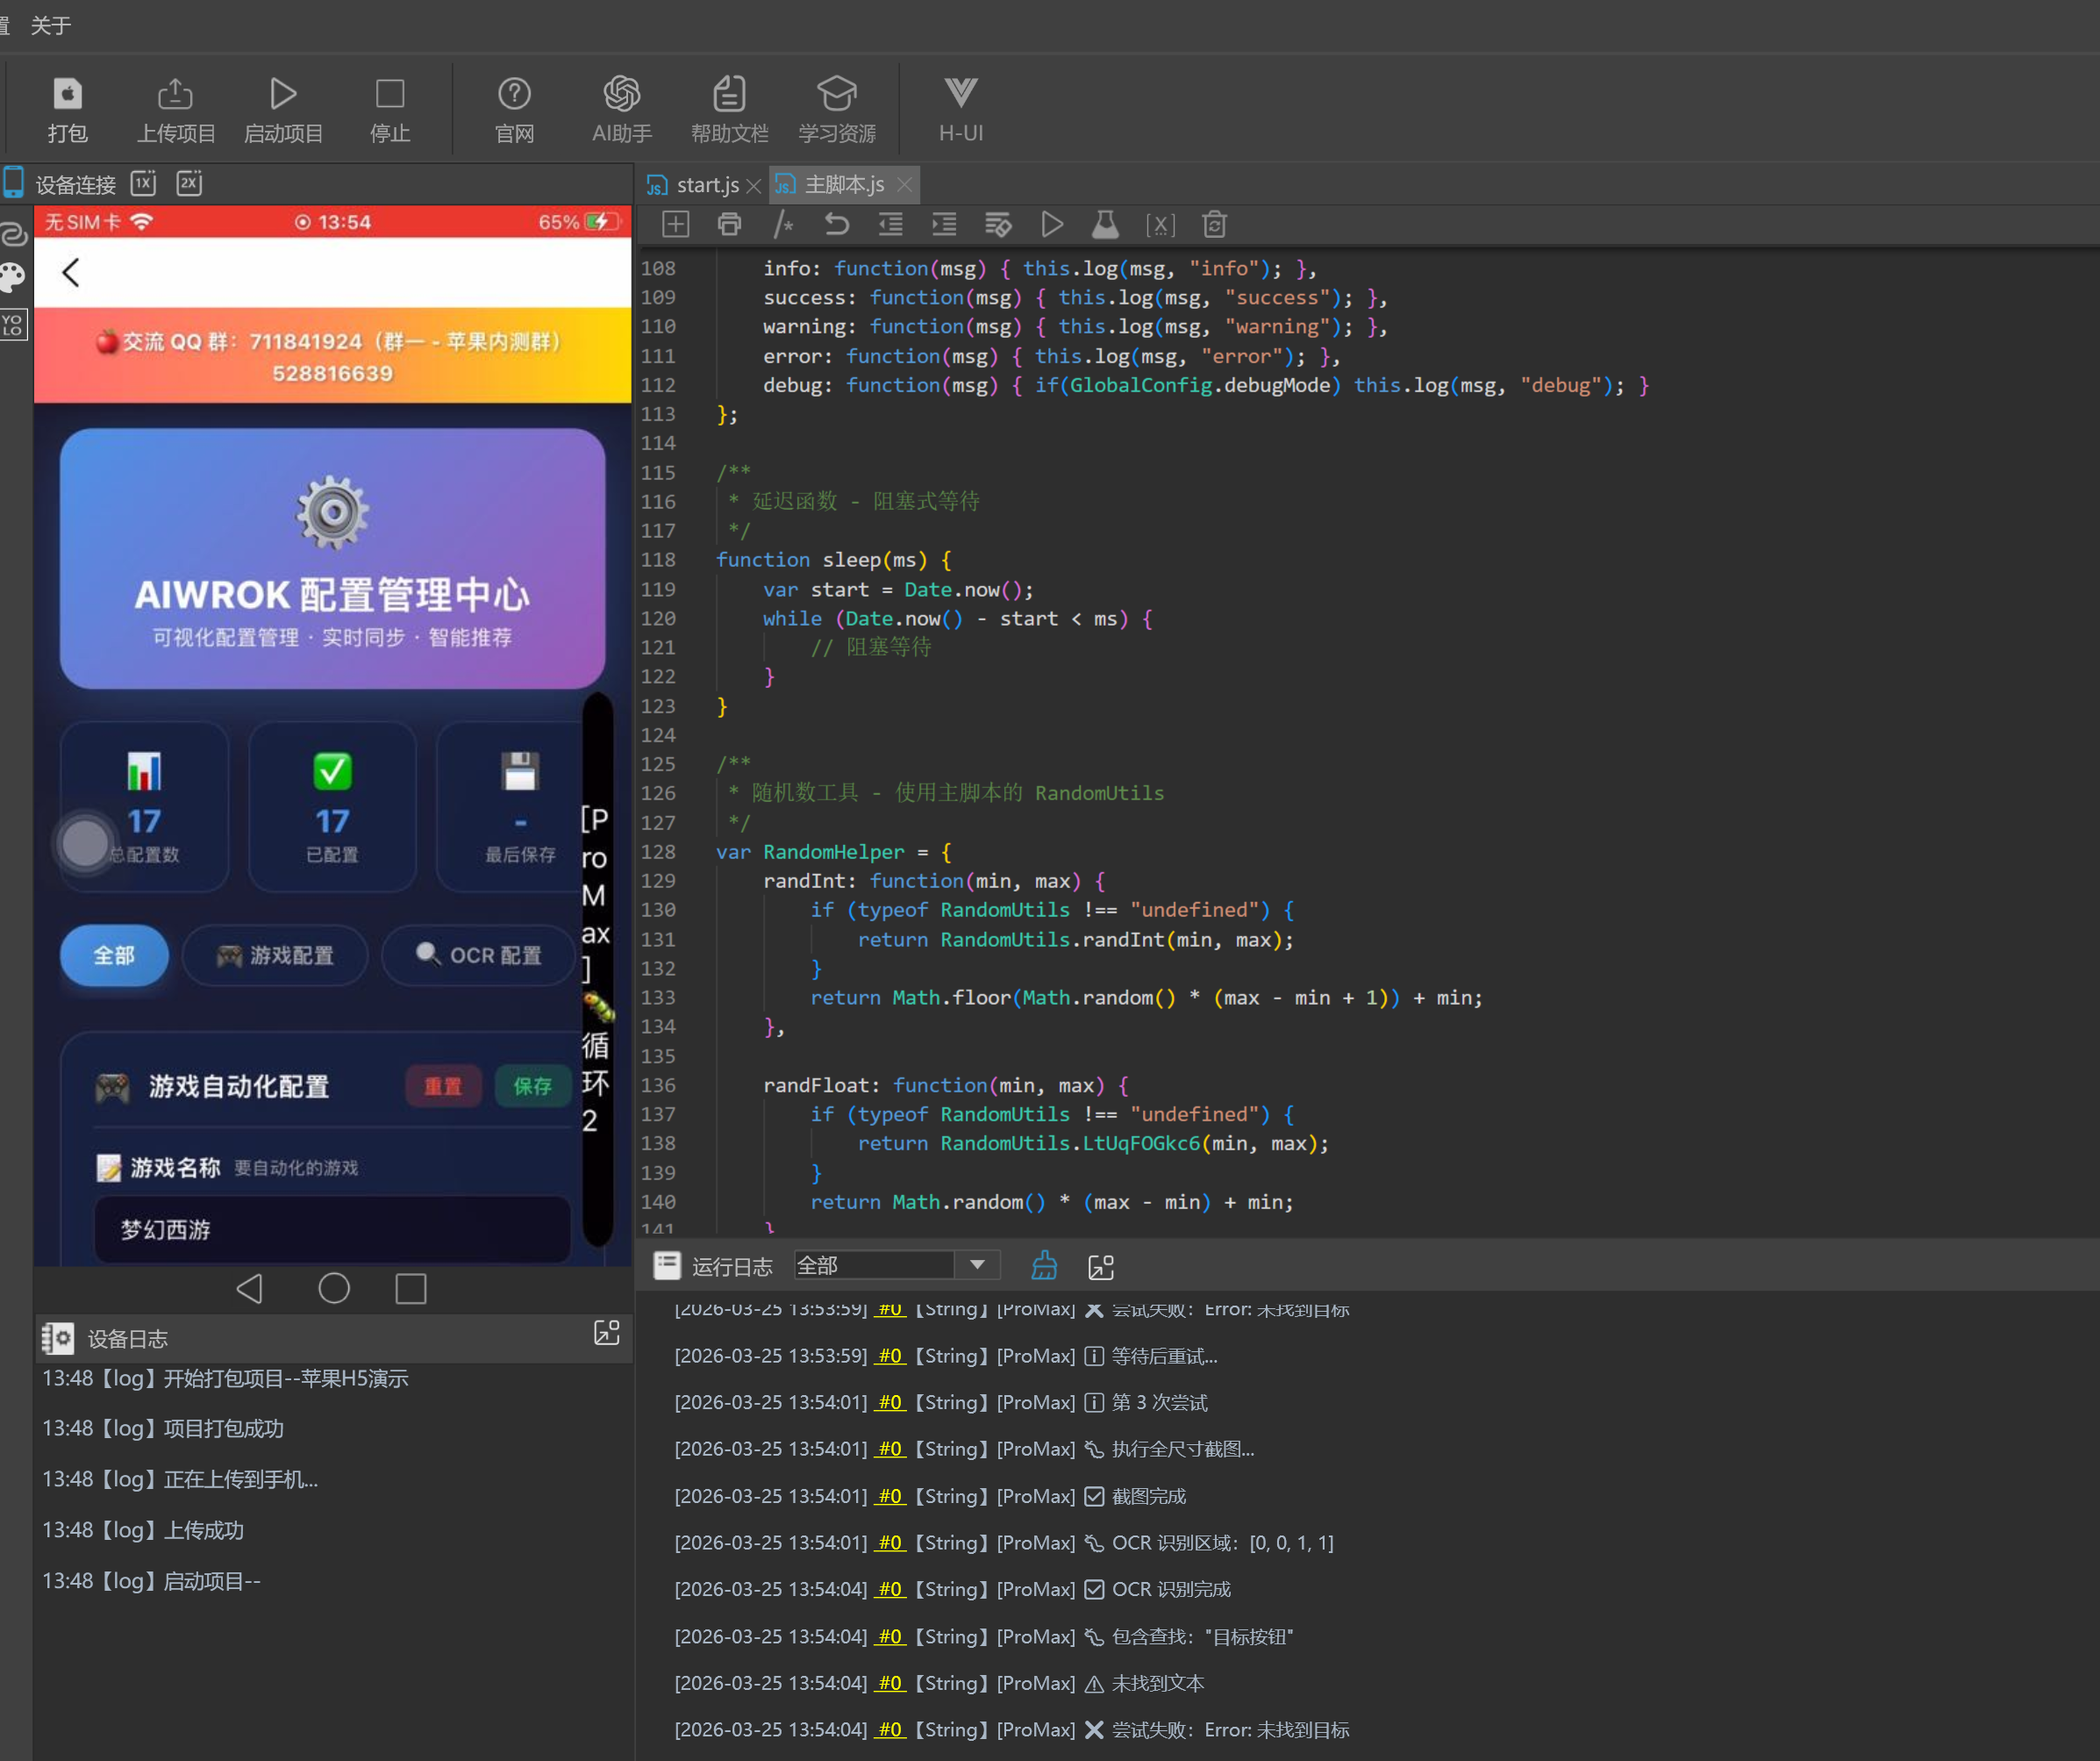Viewport: 2100px width, 1761px height.
Task: Open the 关于 menu
Action: click(50, 25)
